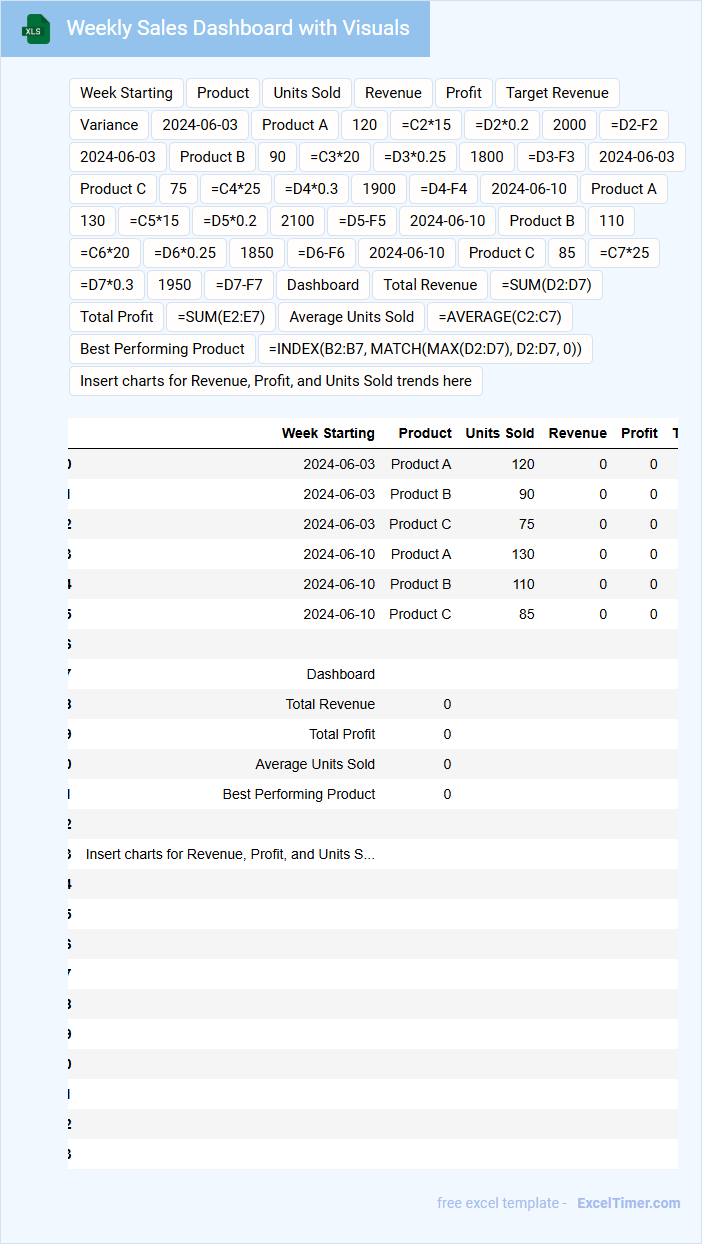702x1244 pixels.
Task: Click the 'Week Starting' table column header
Action: [328, 433]
